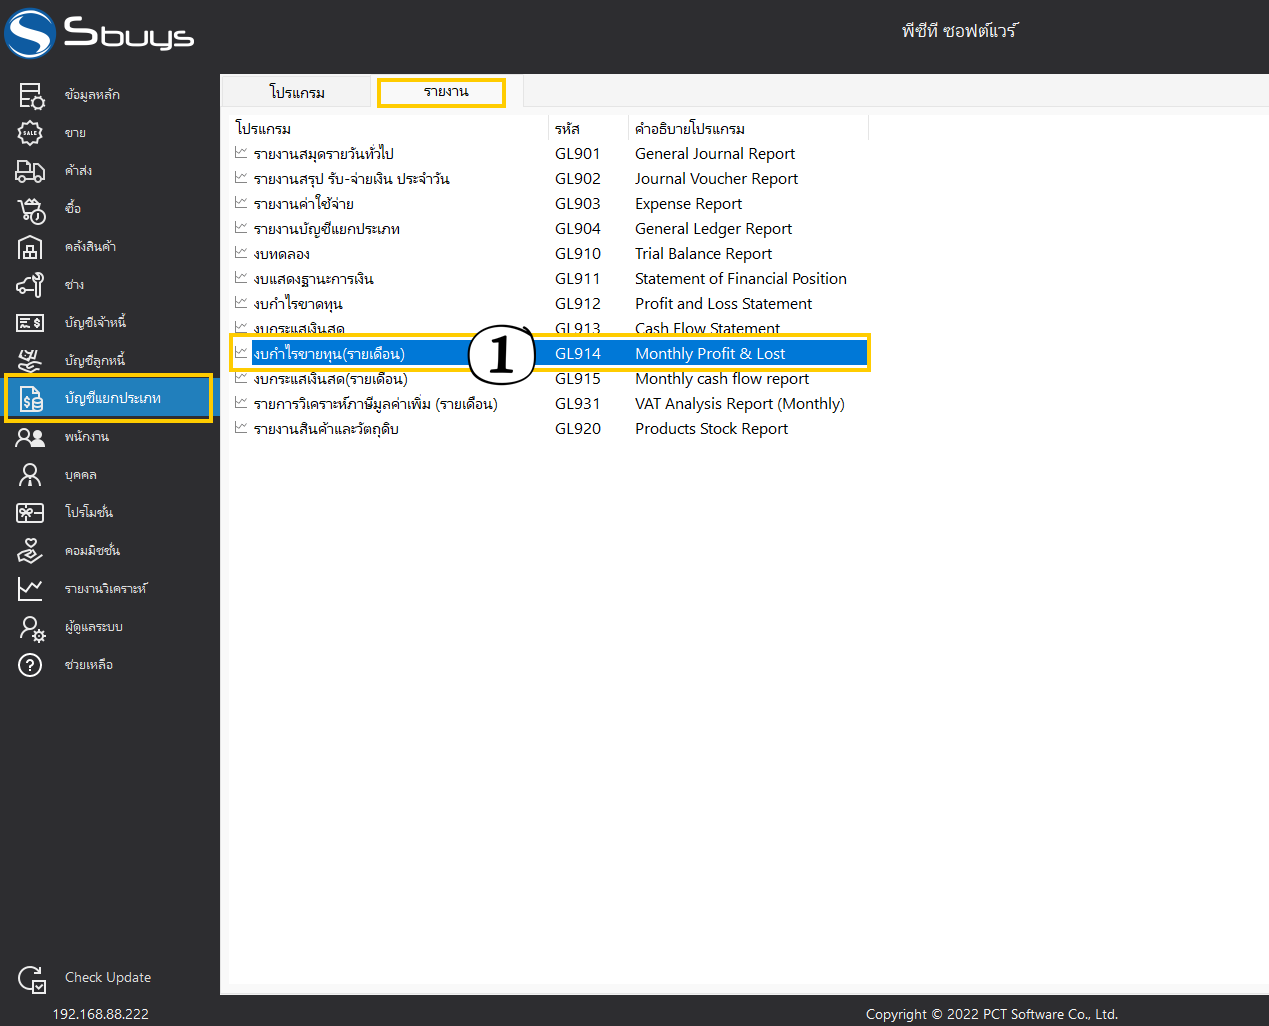1269x1026 pixels.
Task: Click the 192.168.88.222 server address text
Action: coord(100,1014)
